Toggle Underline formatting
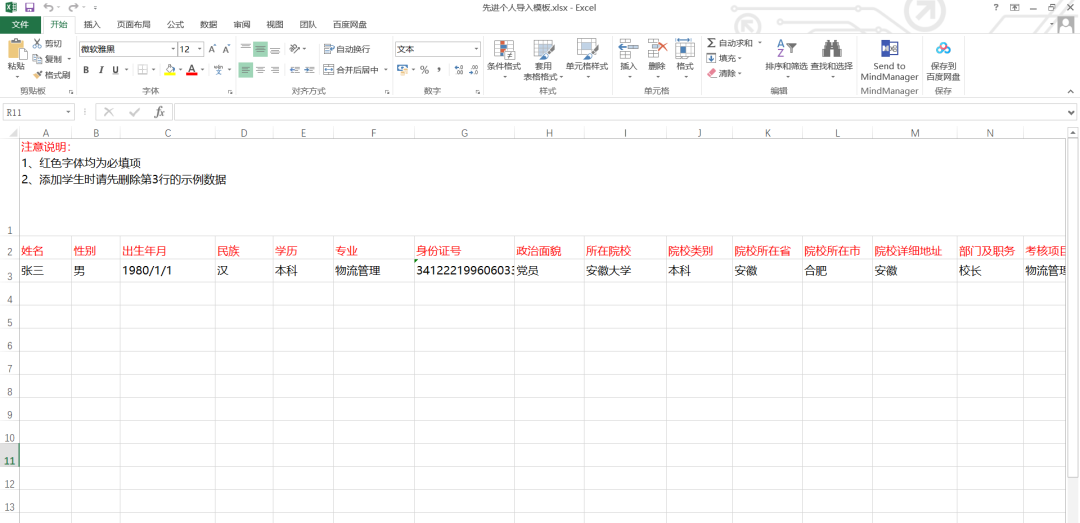1080x523 pixels. pyautogui.click(x=116, y=70)
